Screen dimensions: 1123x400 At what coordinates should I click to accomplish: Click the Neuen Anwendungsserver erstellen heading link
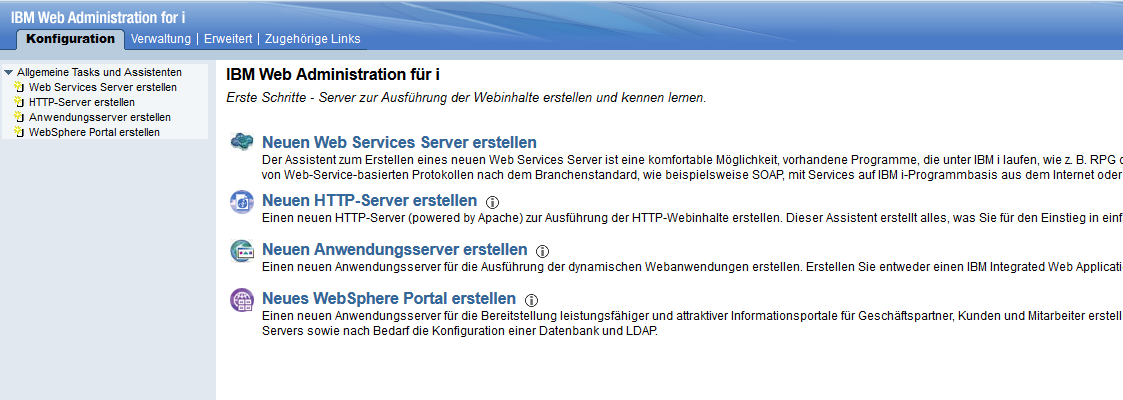[394, 250]
